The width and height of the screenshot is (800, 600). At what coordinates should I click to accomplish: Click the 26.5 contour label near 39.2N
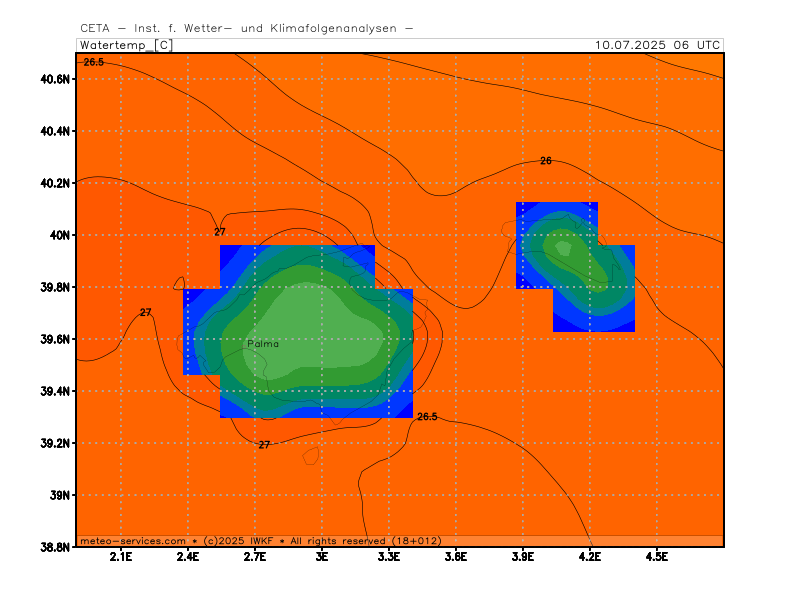coord(427,417)
